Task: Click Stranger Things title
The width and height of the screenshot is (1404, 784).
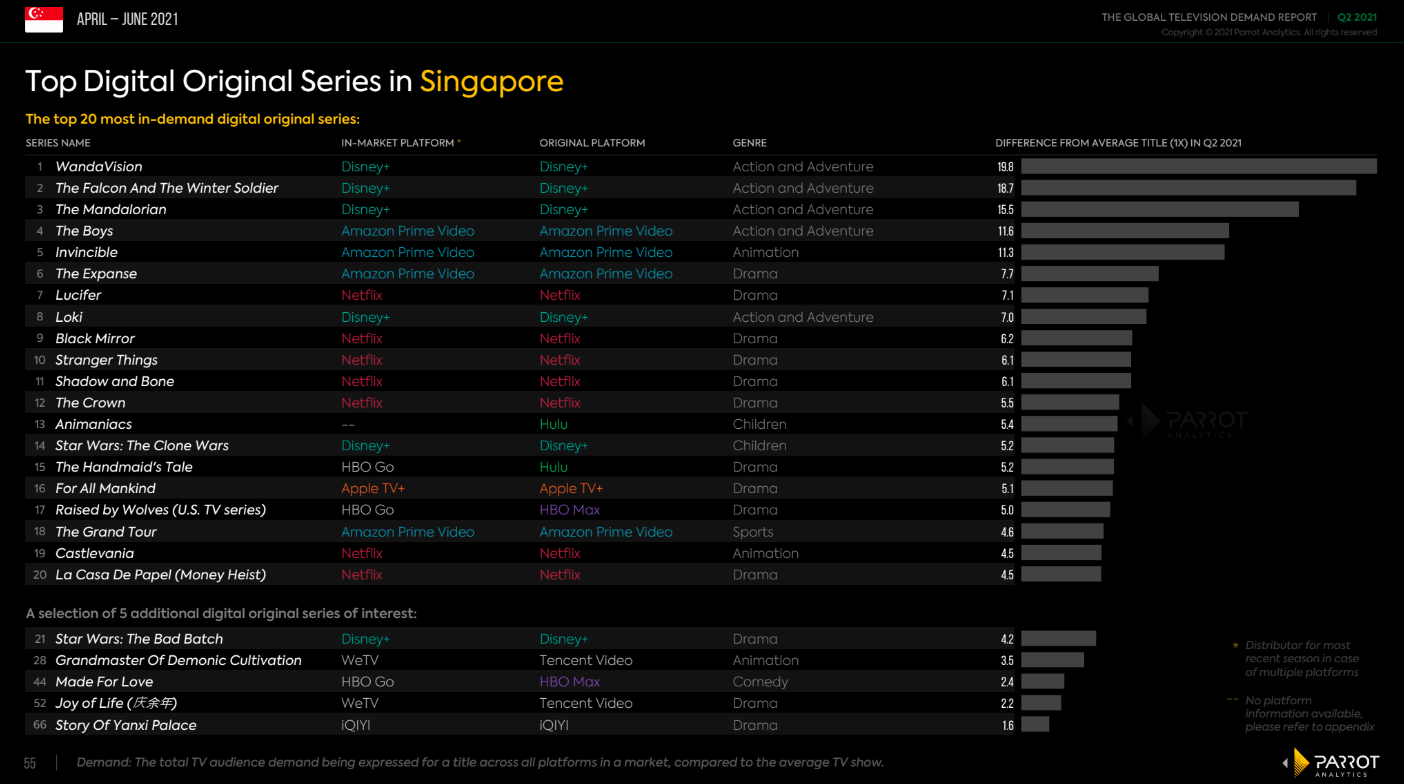Action: (x=106, y=360)
